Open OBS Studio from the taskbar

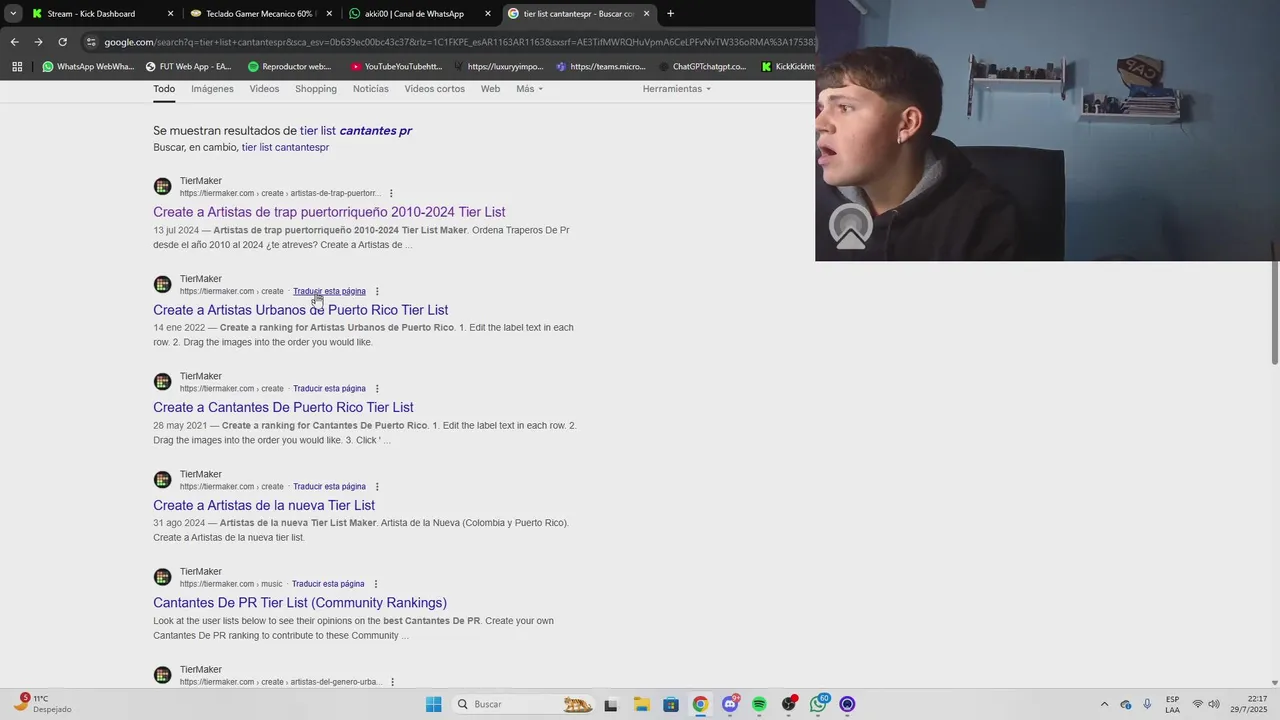tap(789, 704)
